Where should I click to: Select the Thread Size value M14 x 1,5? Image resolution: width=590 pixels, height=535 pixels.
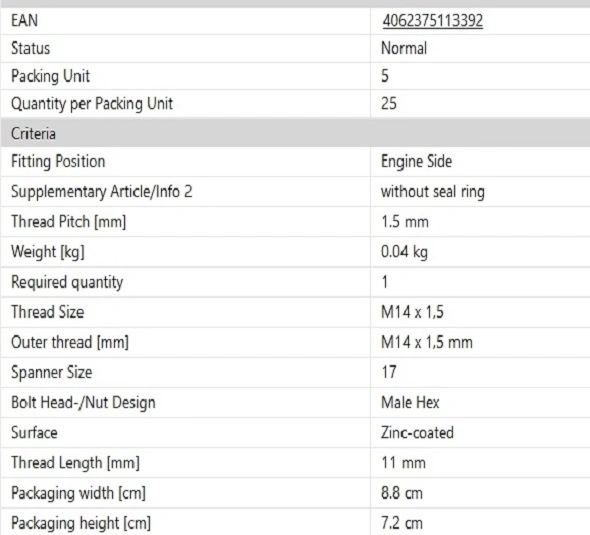pos(412,312)
